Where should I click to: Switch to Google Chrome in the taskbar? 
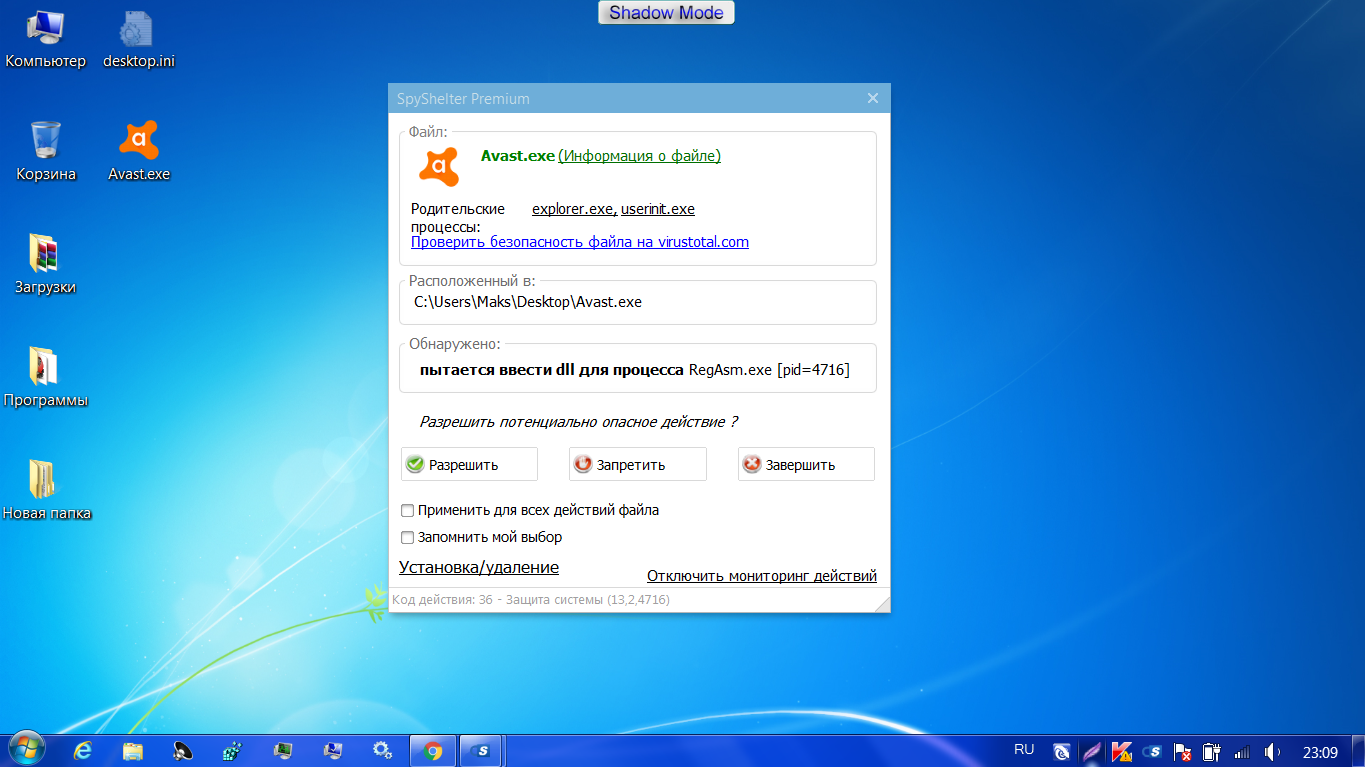pos(433,750)
